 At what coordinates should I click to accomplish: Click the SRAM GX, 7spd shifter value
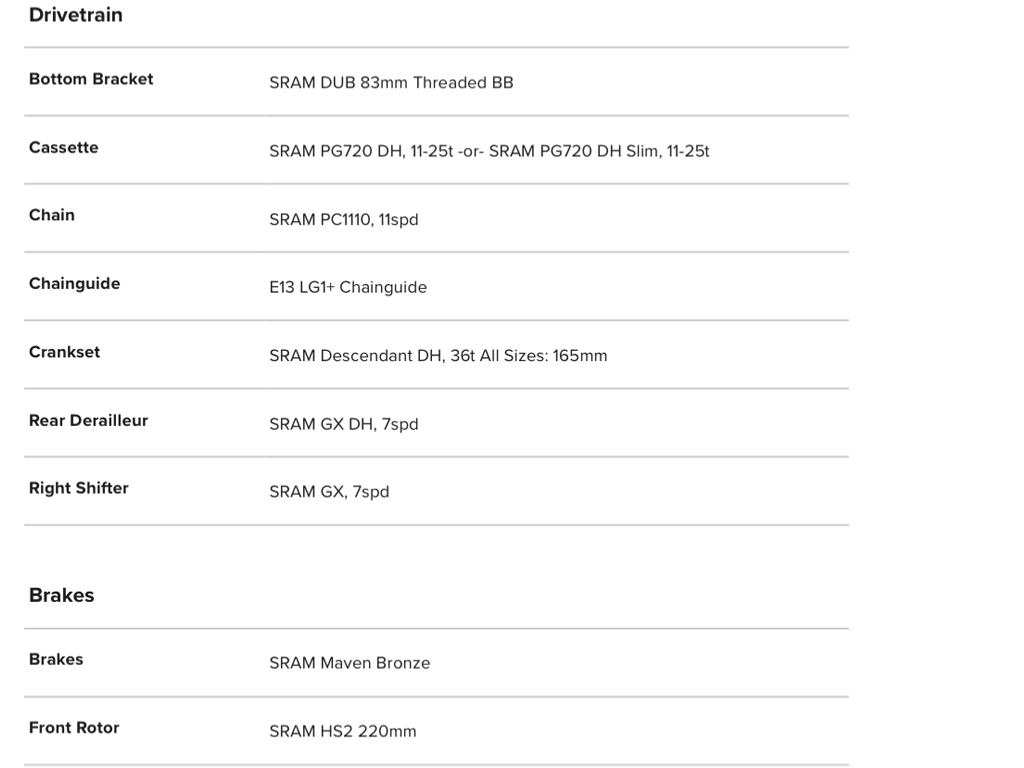coord(329,492)
